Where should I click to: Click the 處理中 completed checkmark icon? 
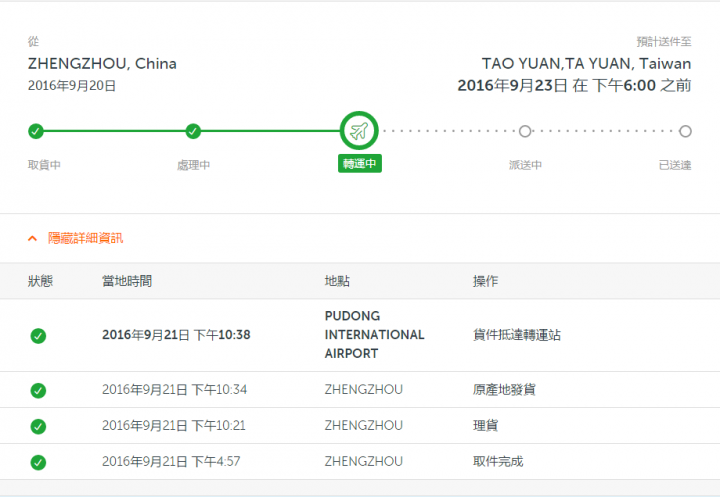pos(193,131)
